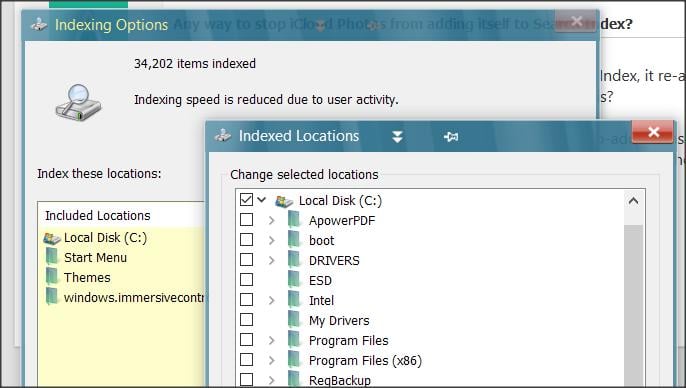Click the Program Files folder icon
The height and width of the screenshot is (388, 686).
295,340
